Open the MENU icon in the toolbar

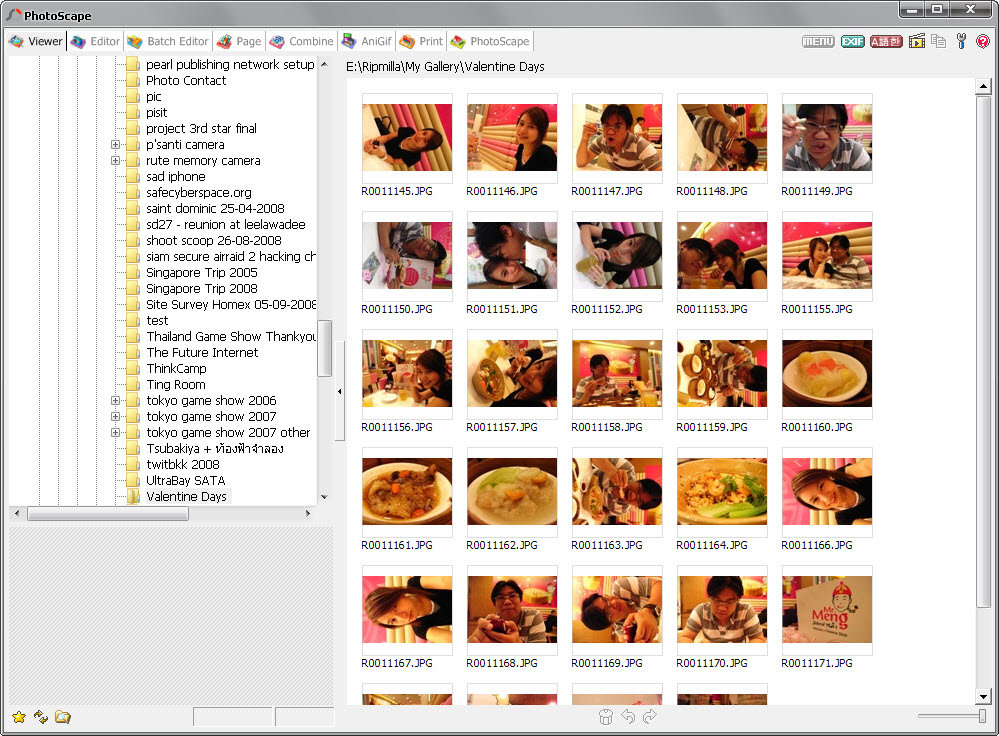tap(818, 41)
